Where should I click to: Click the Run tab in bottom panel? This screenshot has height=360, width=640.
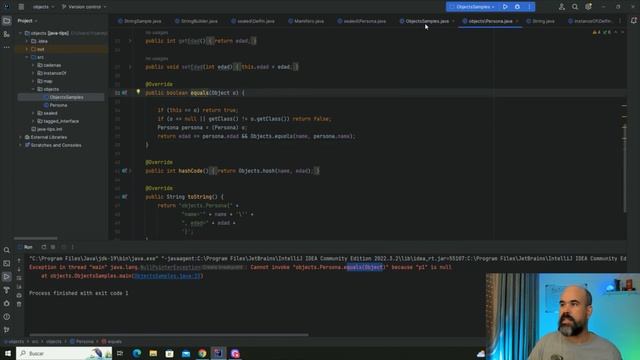tap(28, 247)
